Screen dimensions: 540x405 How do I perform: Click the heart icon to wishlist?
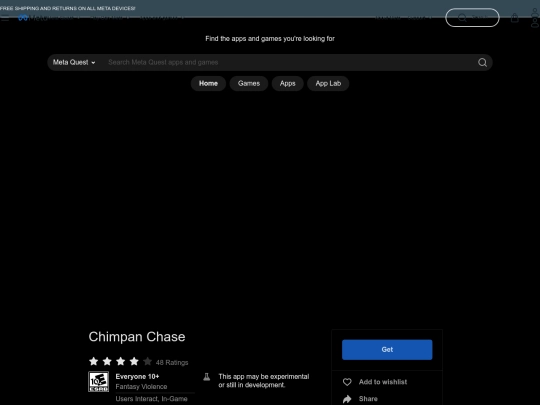pos(347,382)
